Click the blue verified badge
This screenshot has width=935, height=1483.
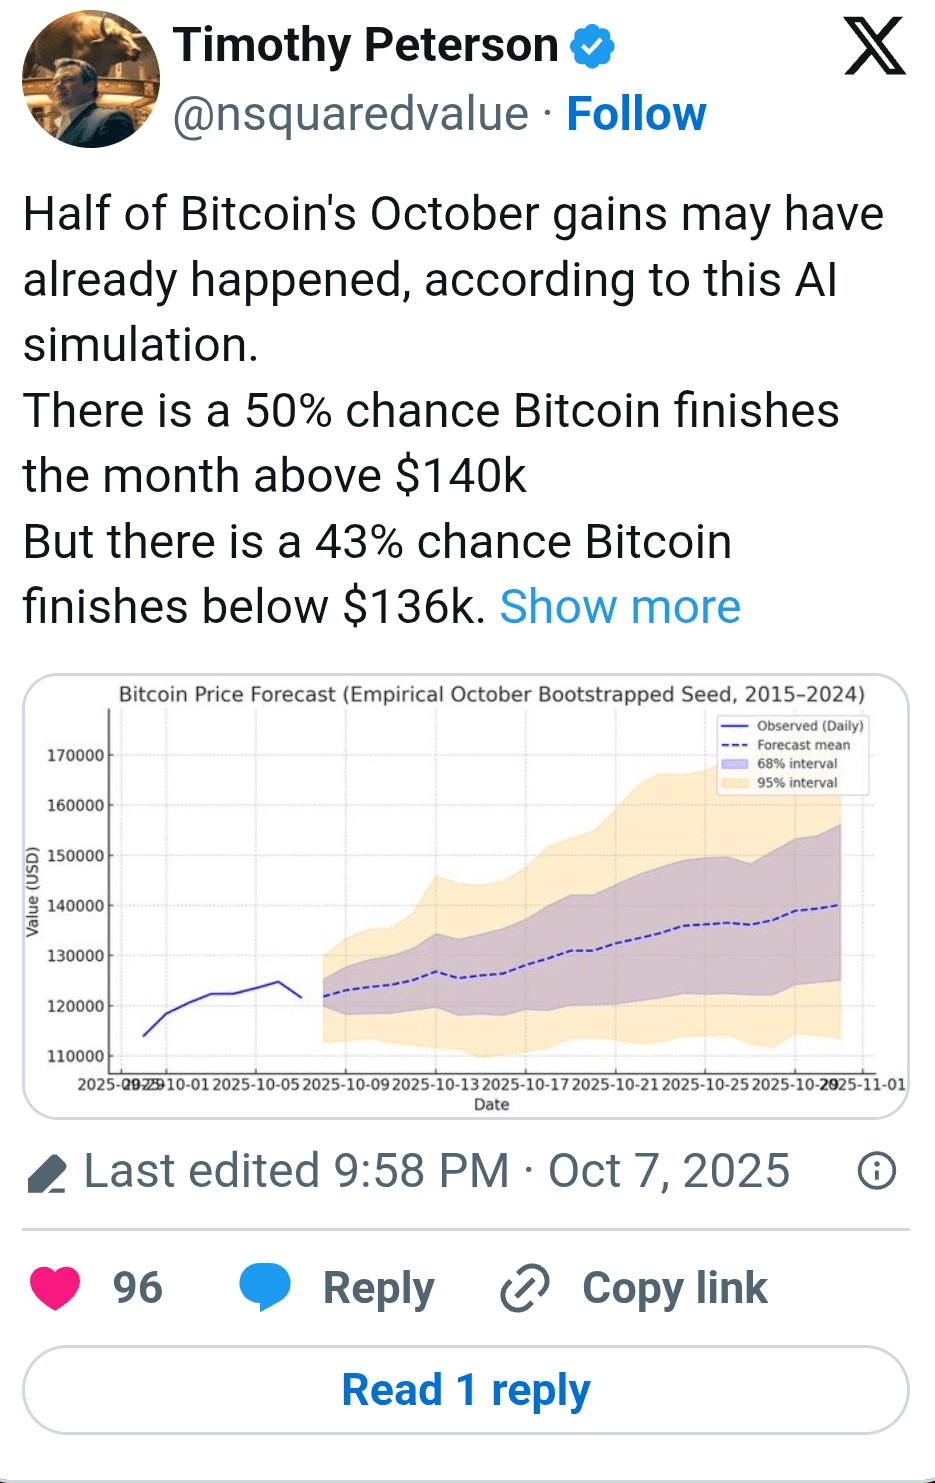tap(592, 46)
